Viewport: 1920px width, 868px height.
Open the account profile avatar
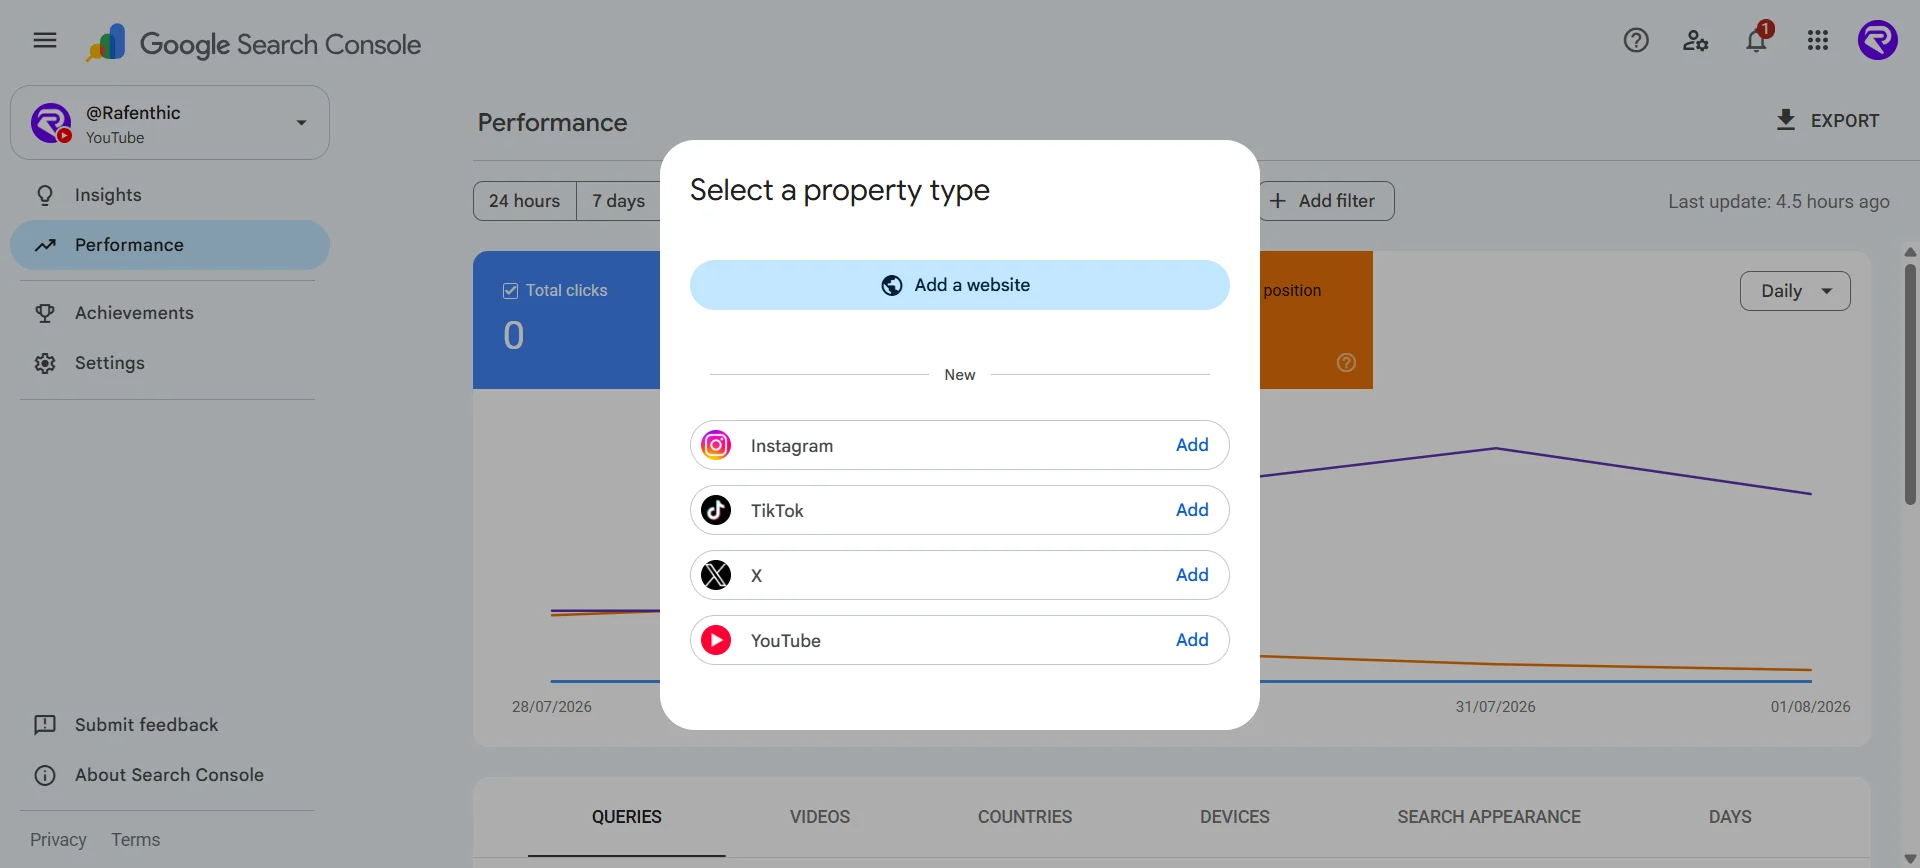[x=1878, y=40]
